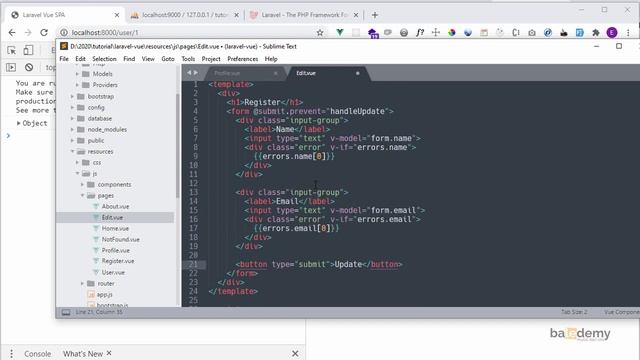640x360 pixels.
Task: Show the DevTools console sidebar
Action: (11, 67)
